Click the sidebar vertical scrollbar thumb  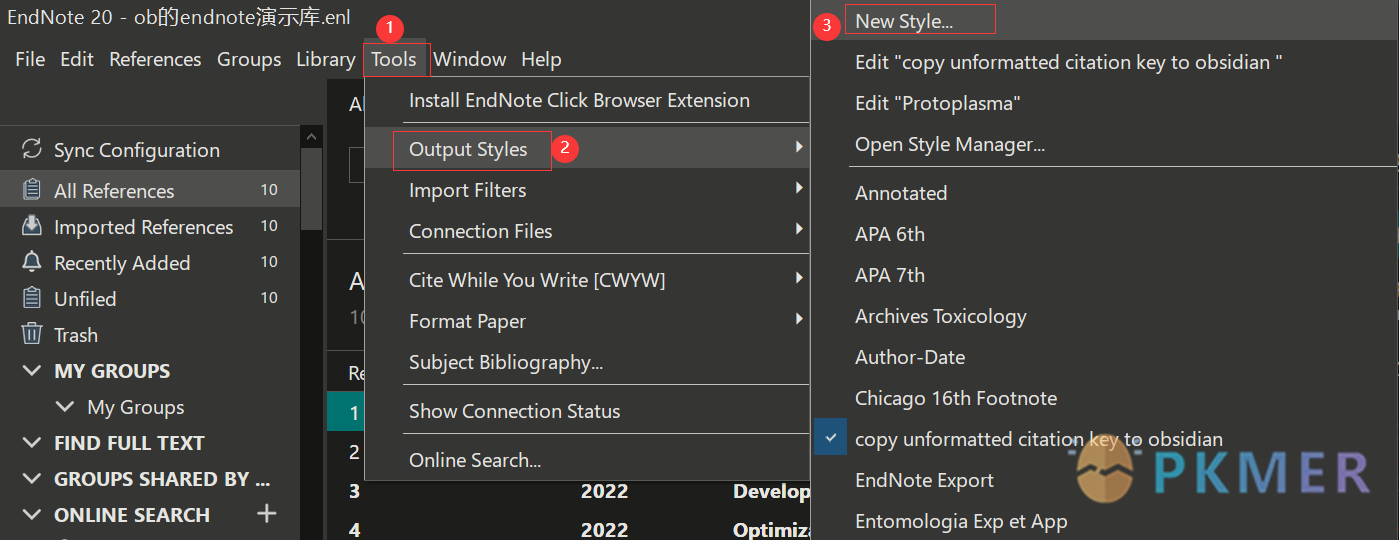point(312,189)
